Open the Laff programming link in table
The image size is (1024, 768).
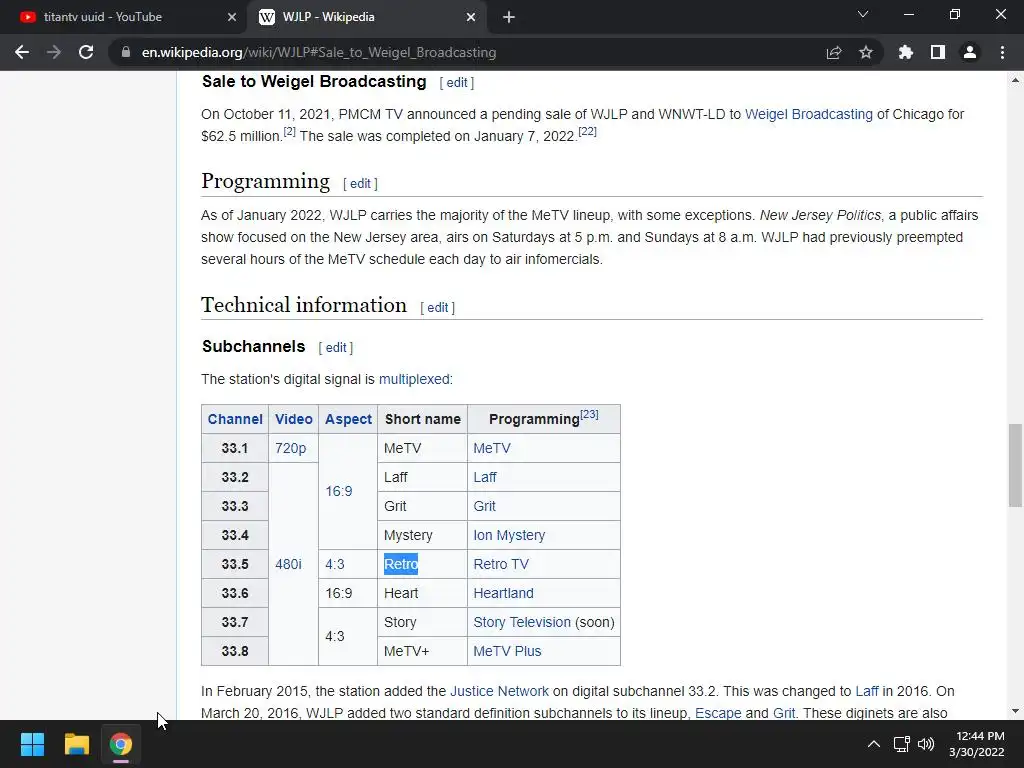click(485, 477)
